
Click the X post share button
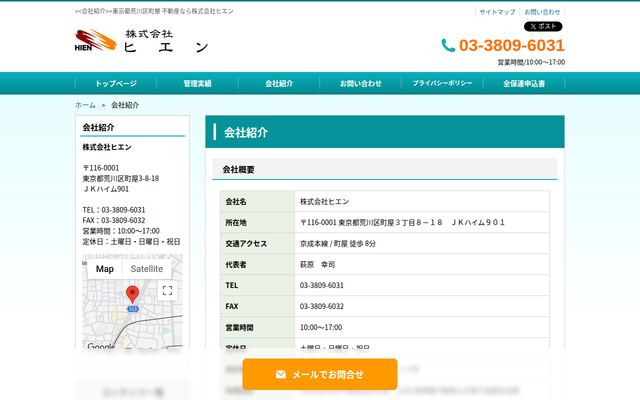[x=543, y=27]
